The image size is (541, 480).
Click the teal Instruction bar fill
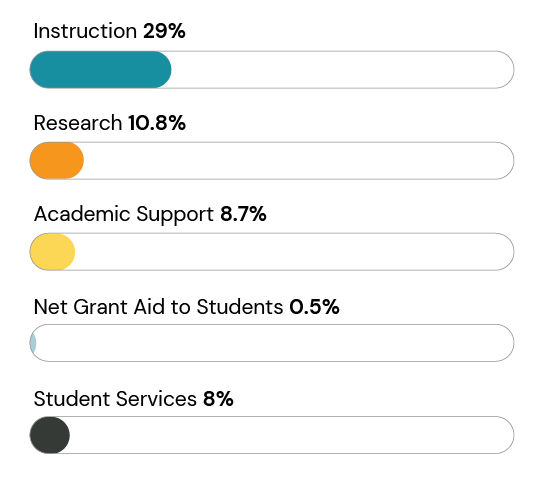(100, 70)
